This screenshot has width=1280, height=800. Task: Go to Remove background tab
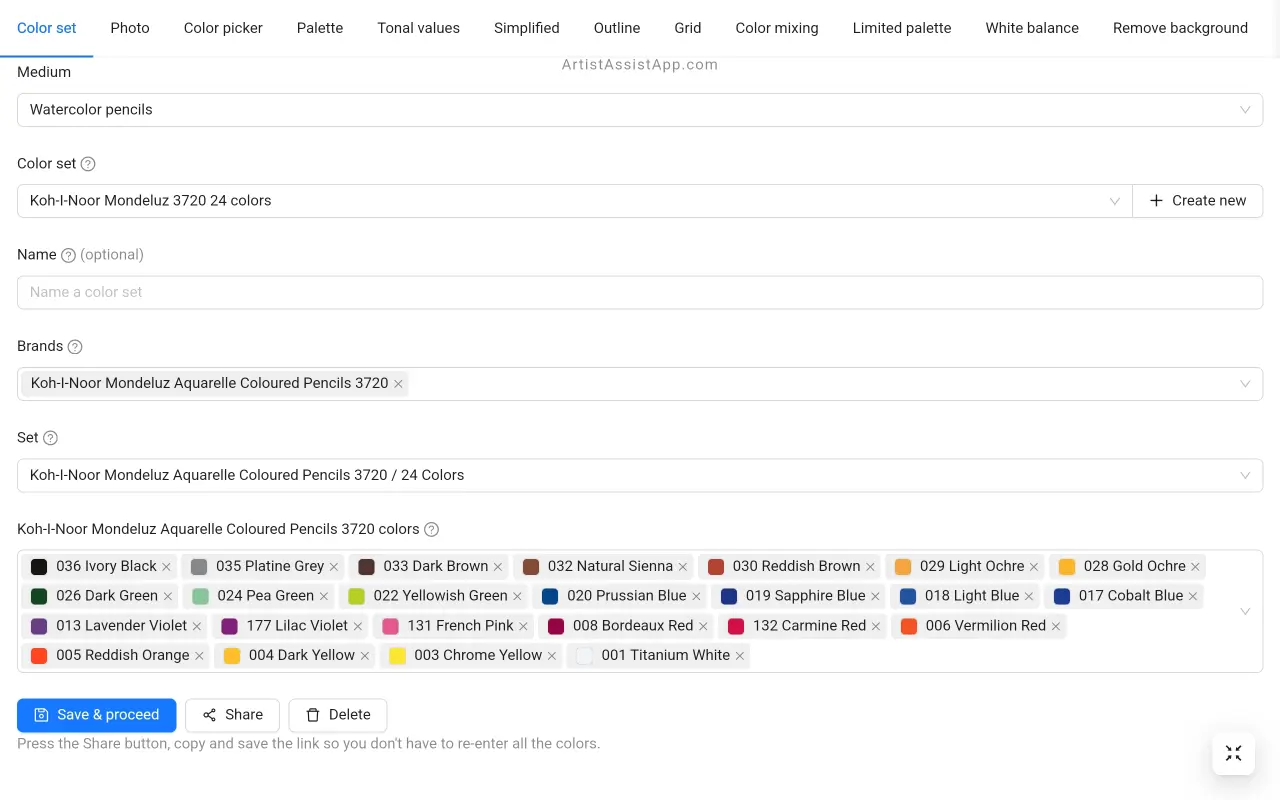pyautogui.click(x=1180, y=28)
